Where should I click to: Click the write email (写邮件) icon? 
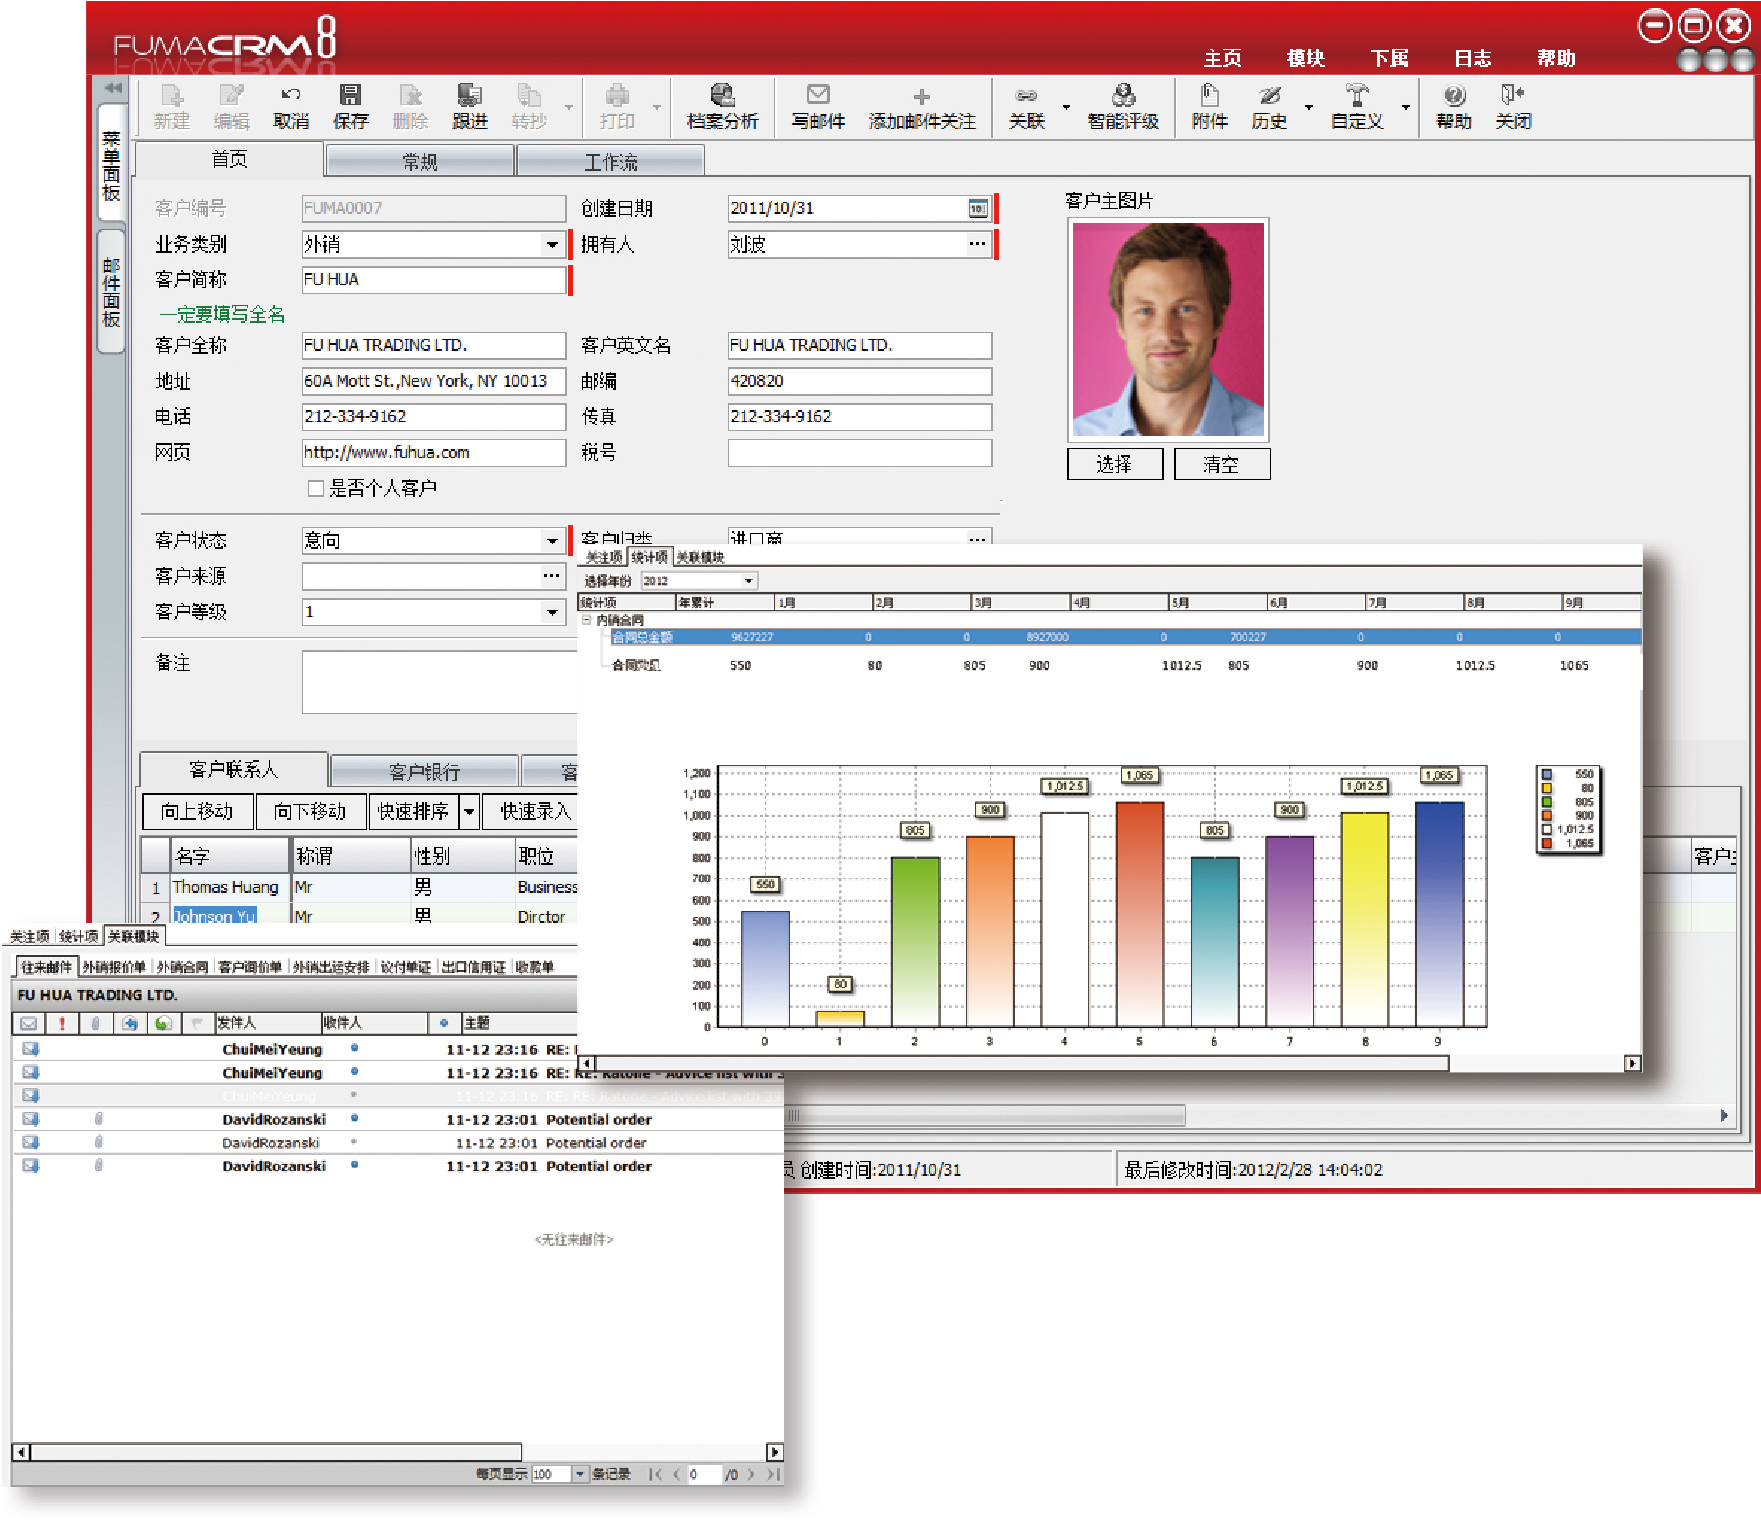[818, 96]
